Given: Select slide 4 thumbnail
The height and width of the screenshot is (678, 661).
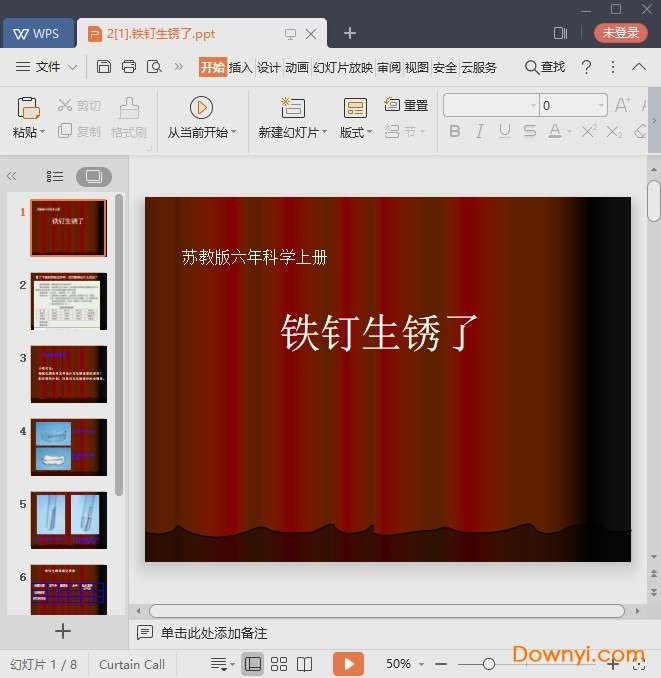Looking at the screenshot, I should [x=69, y=447].
